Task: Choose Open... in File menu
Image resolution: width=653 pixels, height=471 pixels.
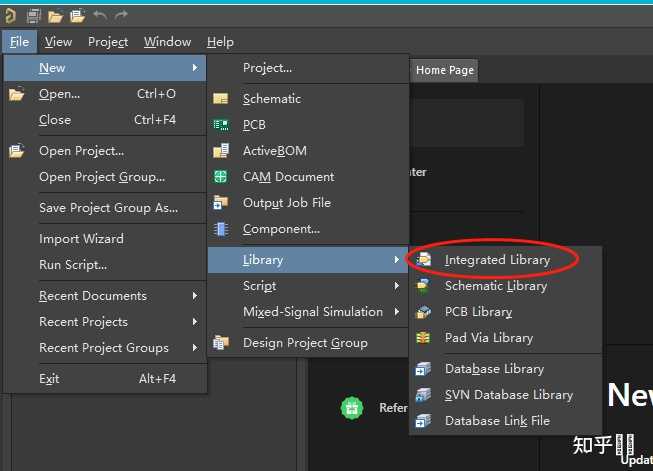Action: 105,94
